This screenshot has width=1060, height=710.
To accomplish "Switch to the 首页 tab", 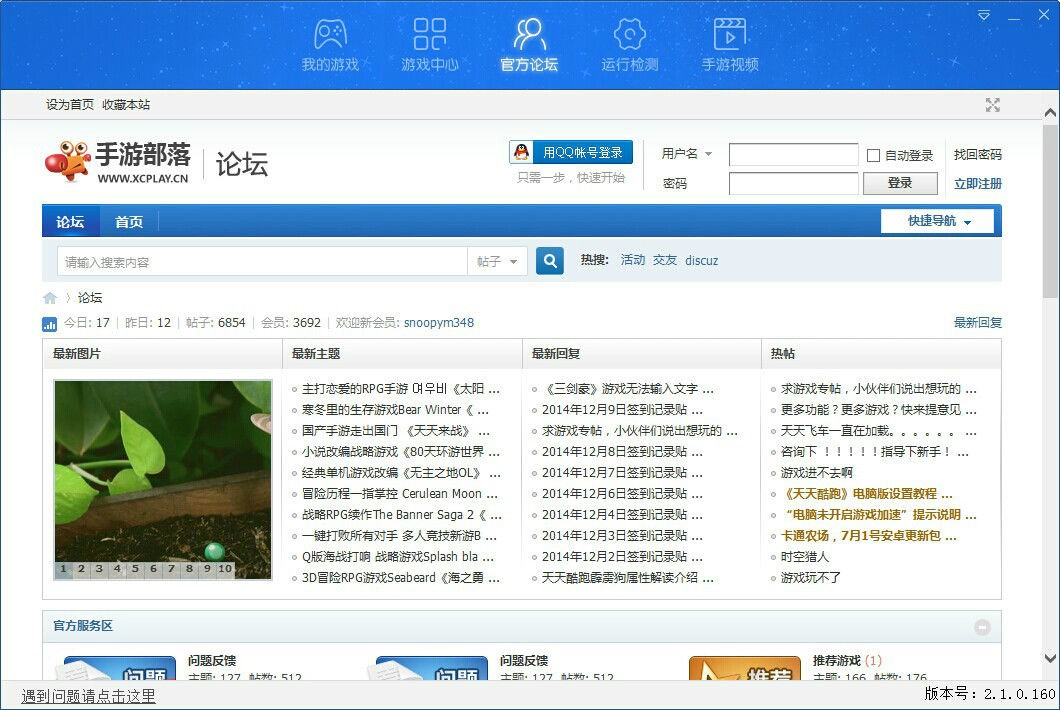I will pos(128,220).
